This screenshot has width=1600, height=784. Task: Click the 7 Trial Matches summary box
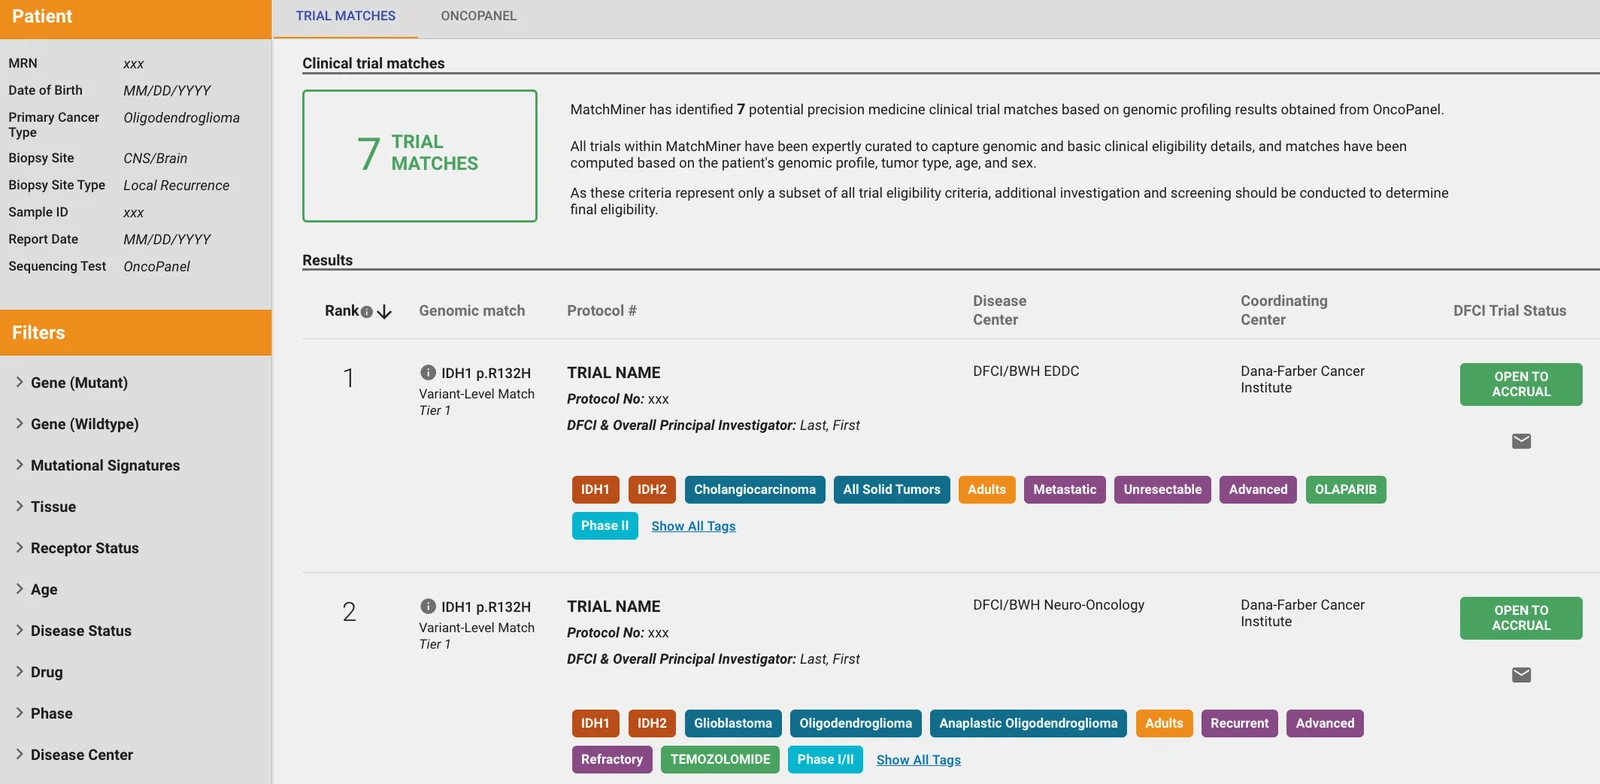click(420, 156)
